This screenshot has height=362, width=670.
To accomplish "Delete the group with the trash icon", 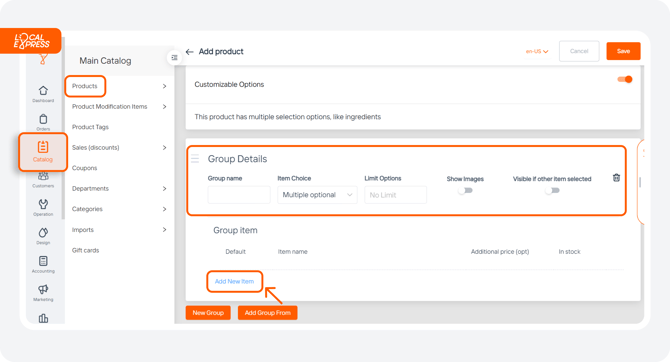I will click(616, 178).
